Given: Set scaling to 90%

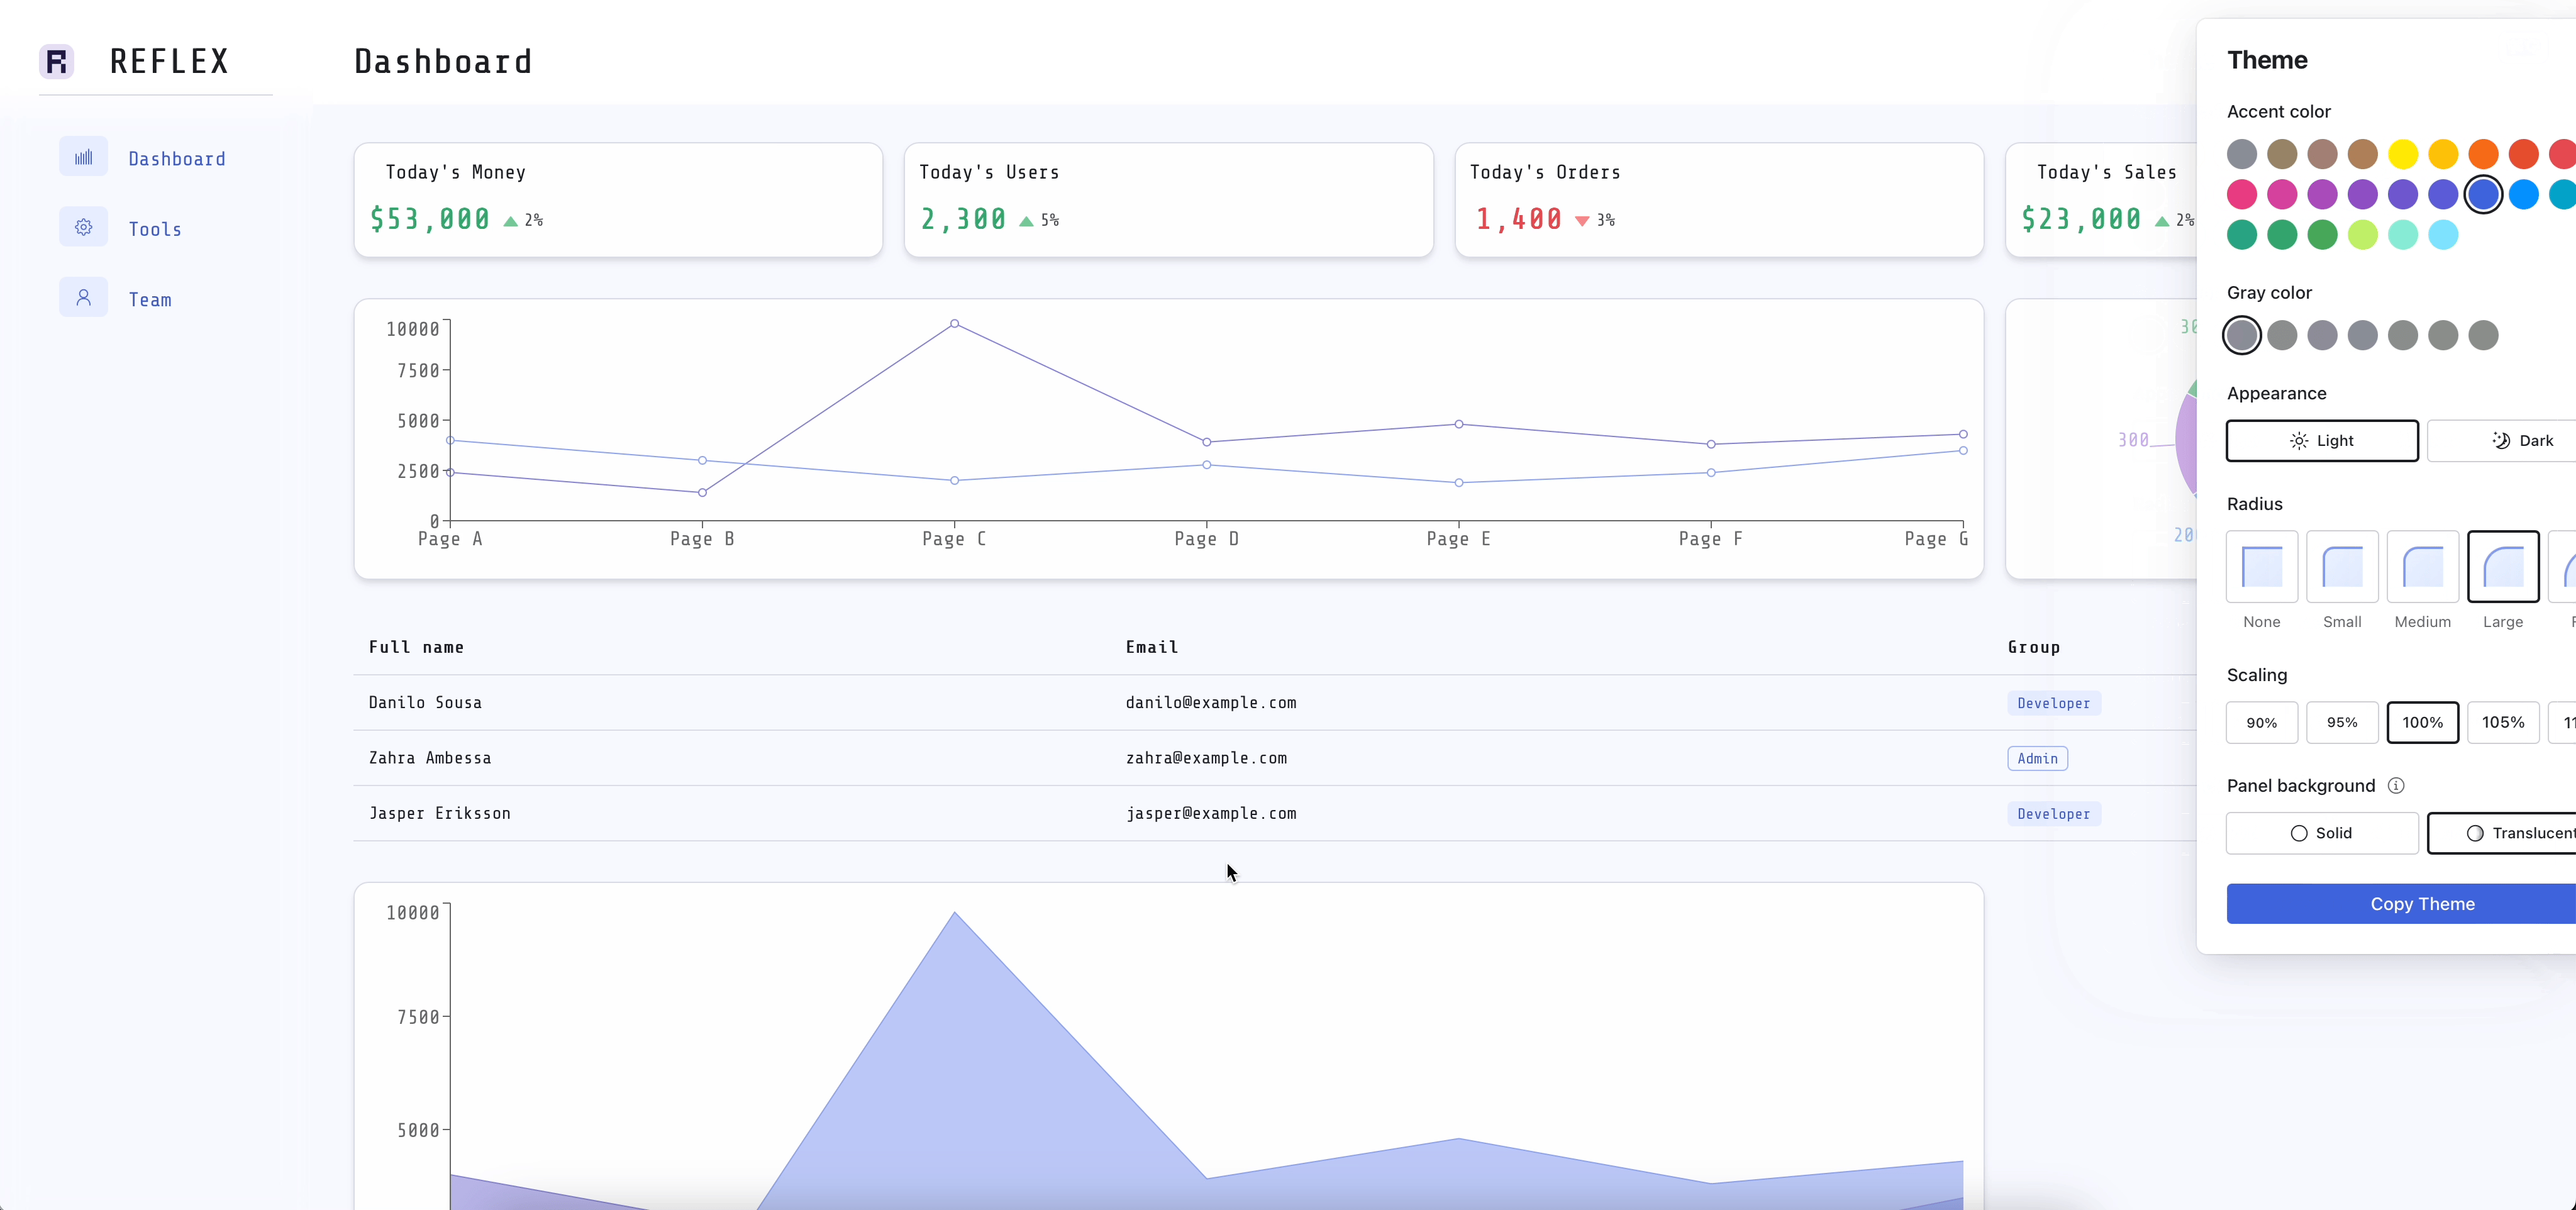Looking at the screenshot, I should point(2261,723).
